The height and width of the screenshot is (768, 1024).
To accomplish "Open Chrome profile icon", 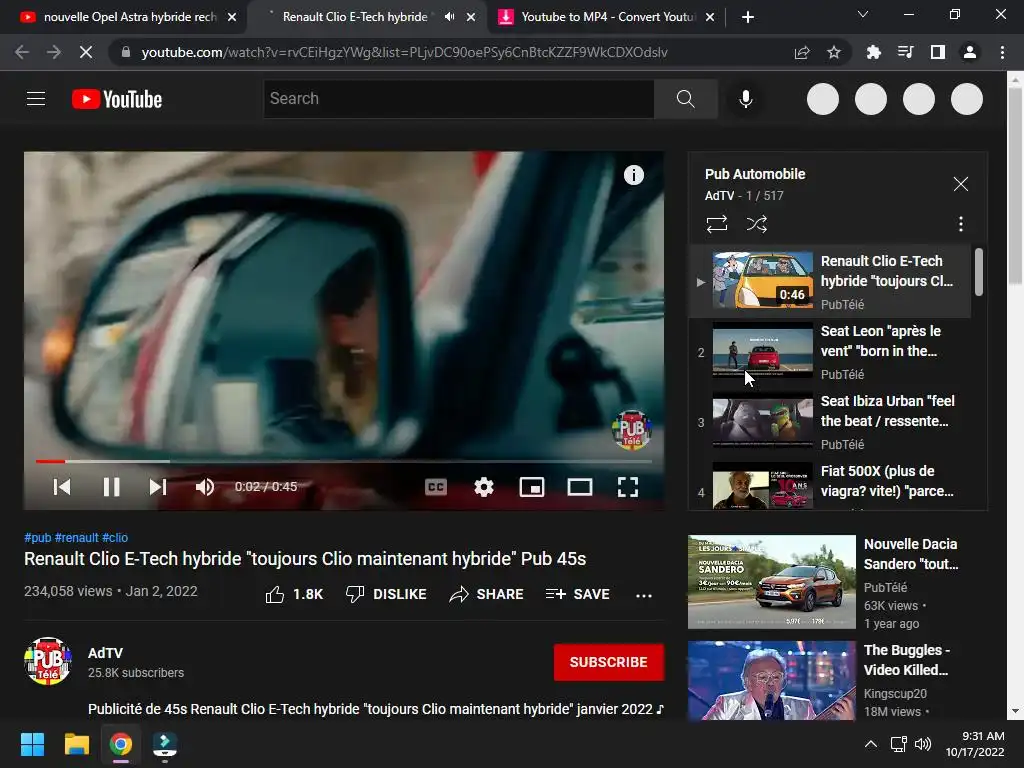I will (x=970, y=52).
